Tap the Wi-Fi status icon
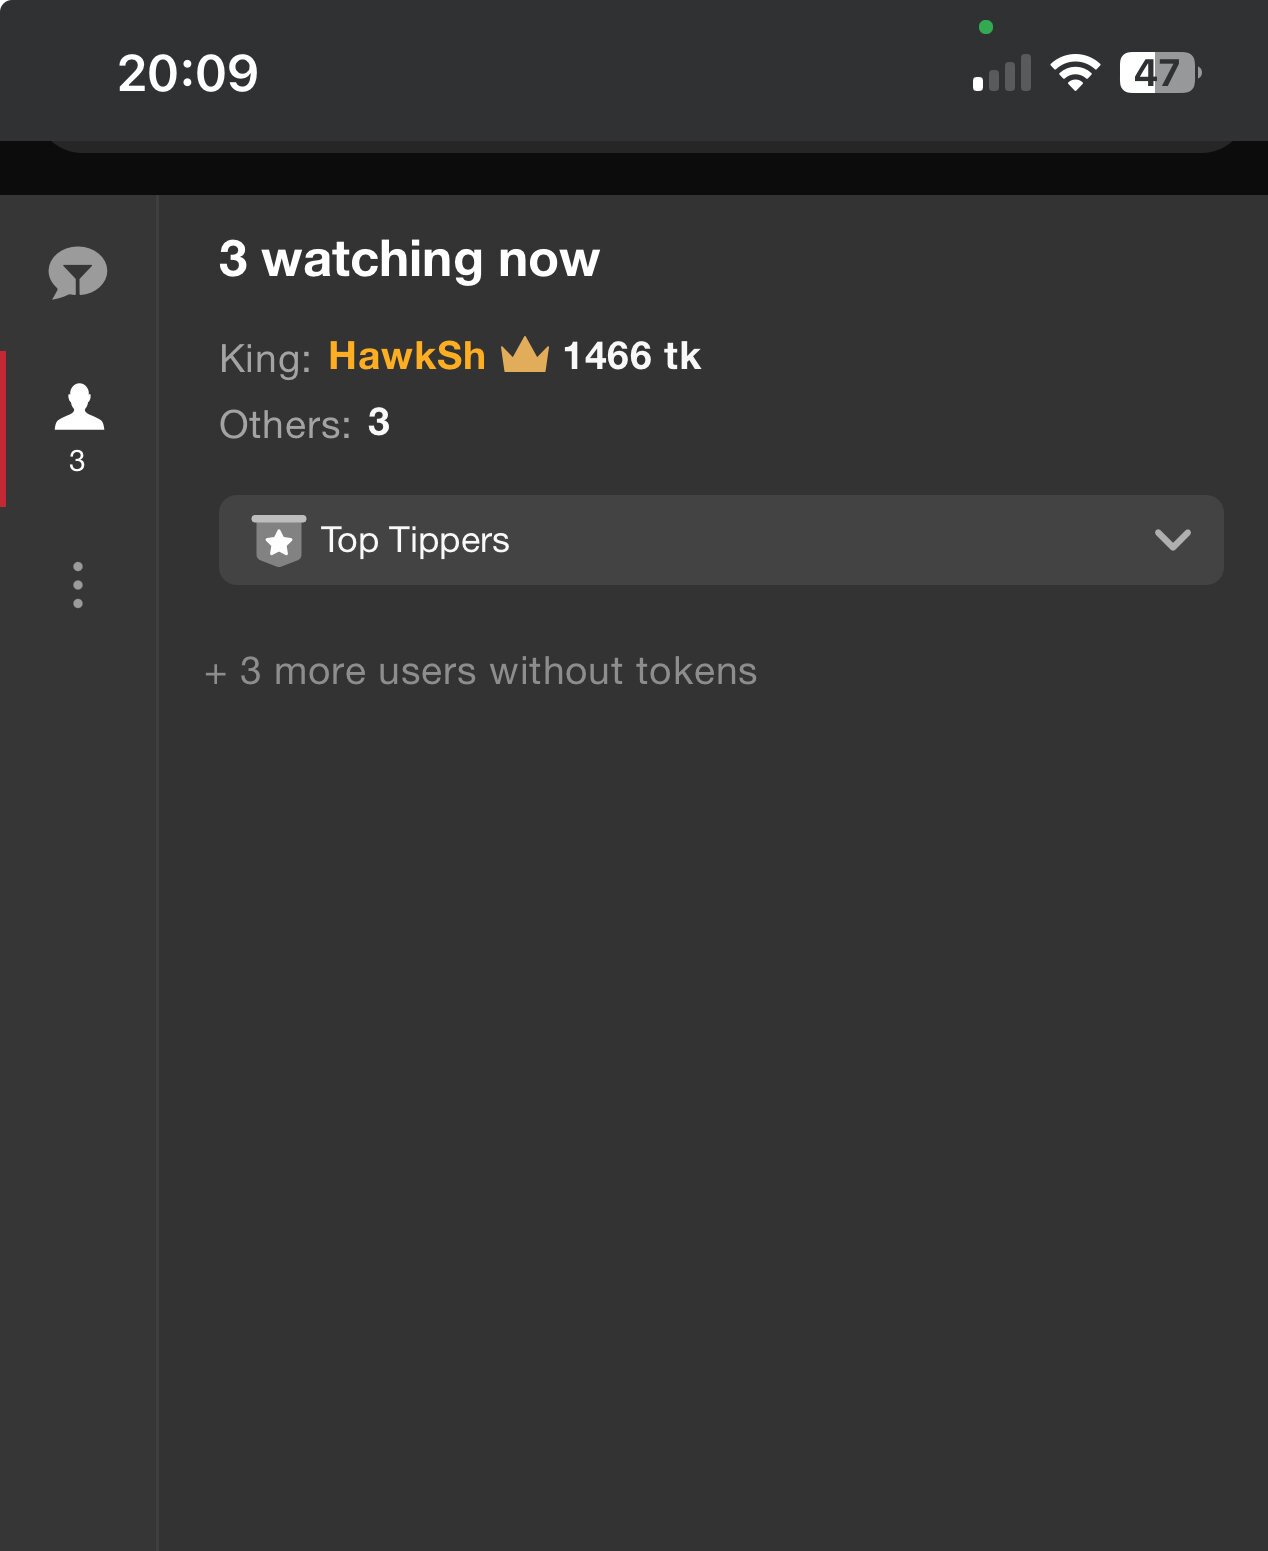1268x1551 pixels. coord(1075,73)
